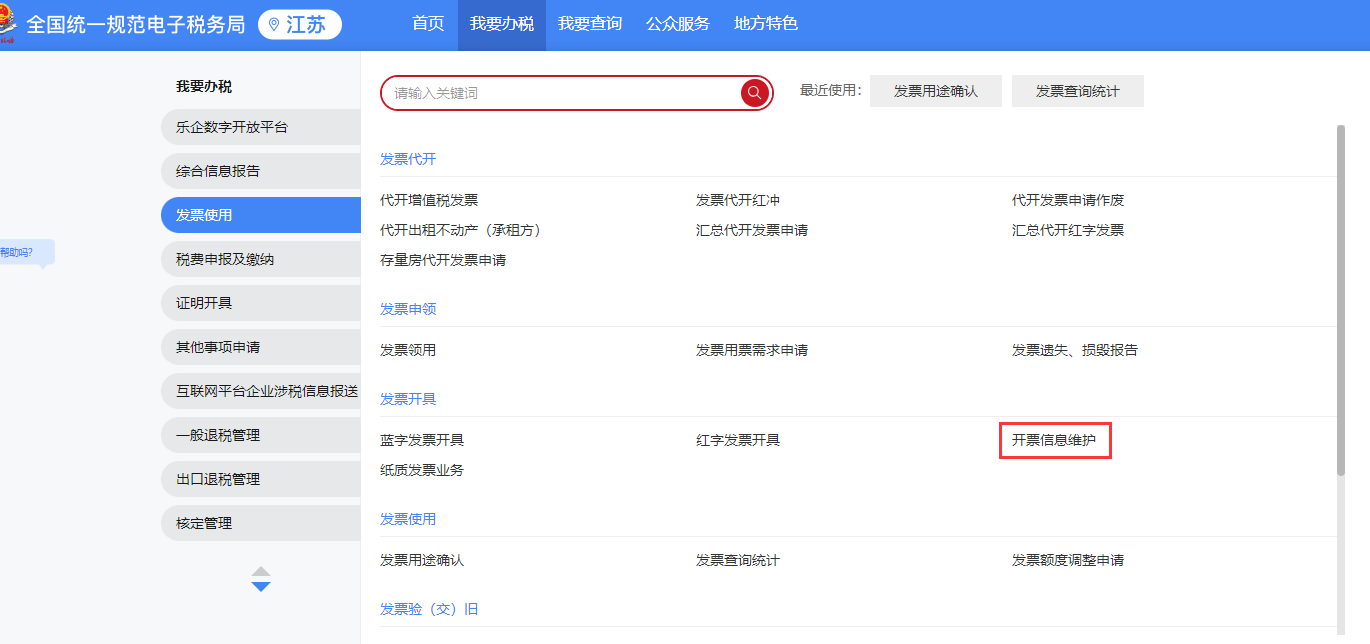Switch to the 首页 tab
Viewport: 1370px width, 644px height.
point(427,24)
